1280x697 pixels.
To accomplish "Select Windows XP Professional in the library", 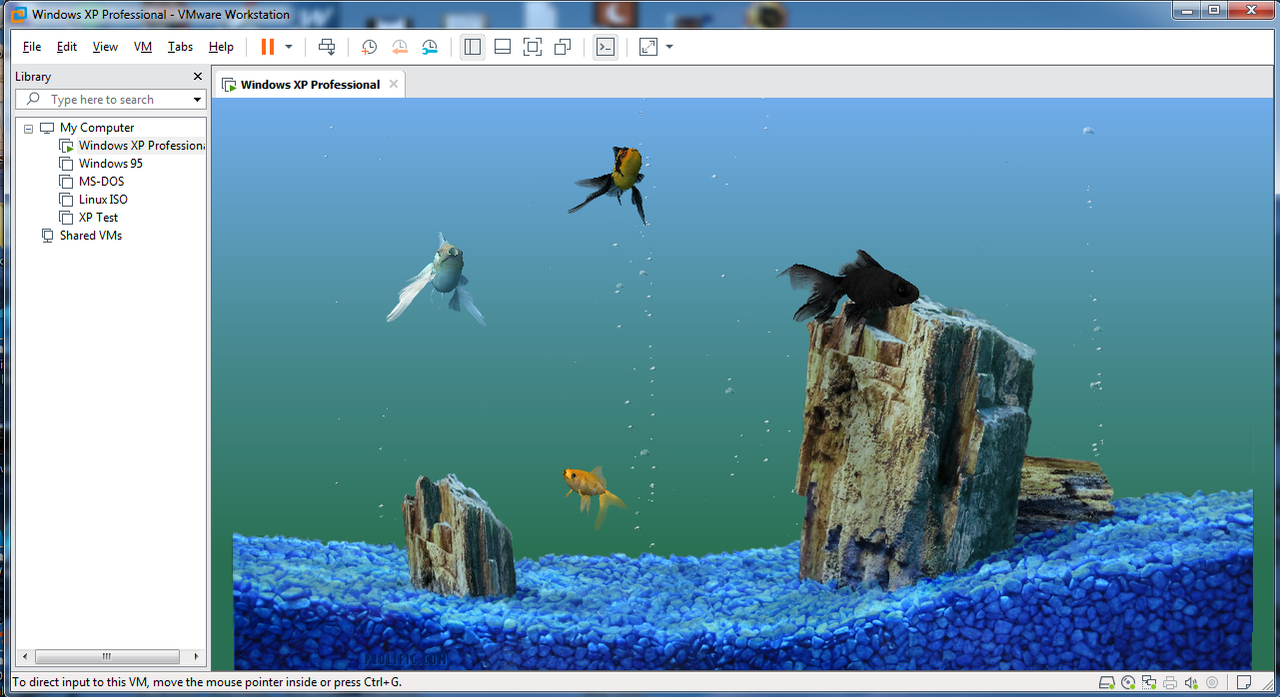I will coord(141,146).
